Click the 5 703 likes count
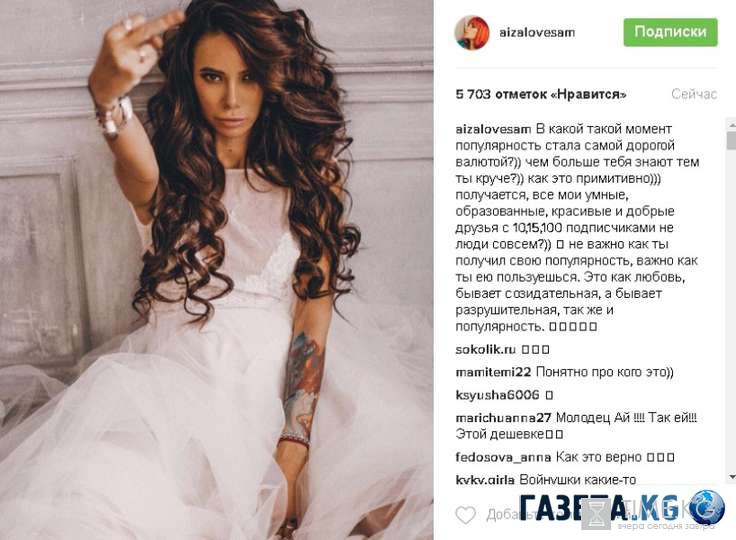 pyautogui.click(x=541, y=94)
